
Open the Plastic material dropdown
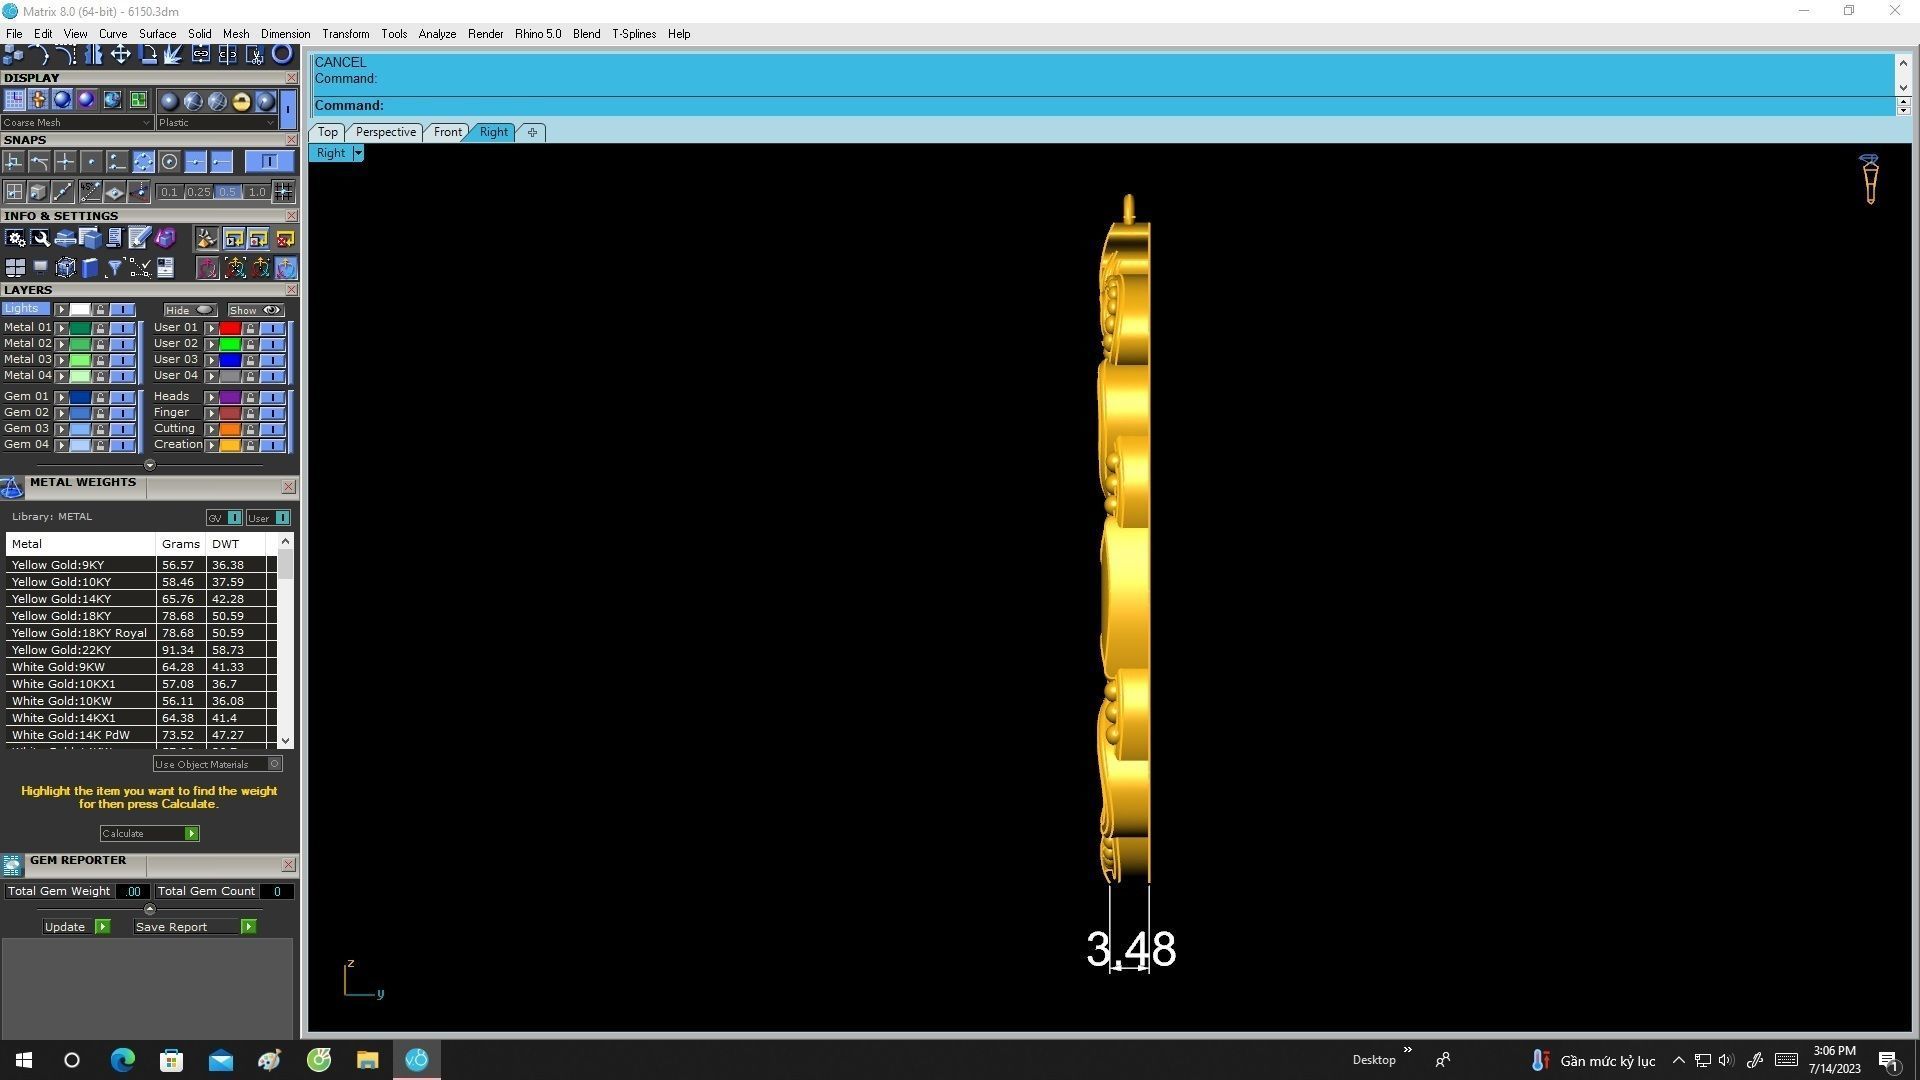[216, 123]
